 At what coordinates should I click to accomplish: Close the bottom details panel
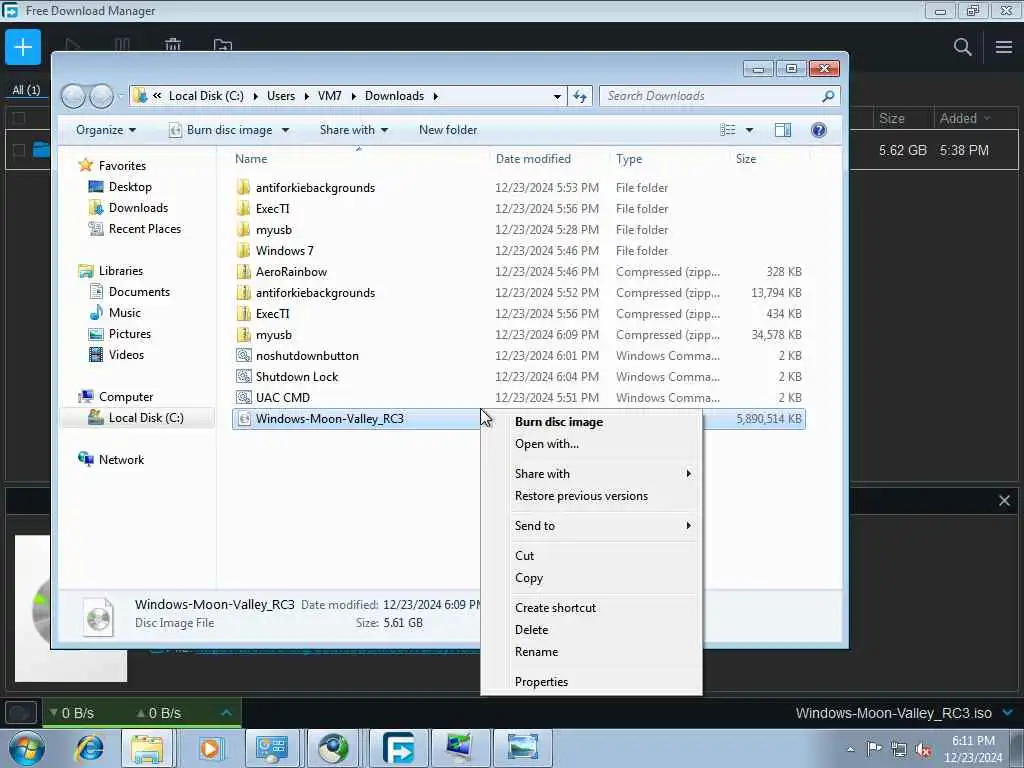(1004, 501)
